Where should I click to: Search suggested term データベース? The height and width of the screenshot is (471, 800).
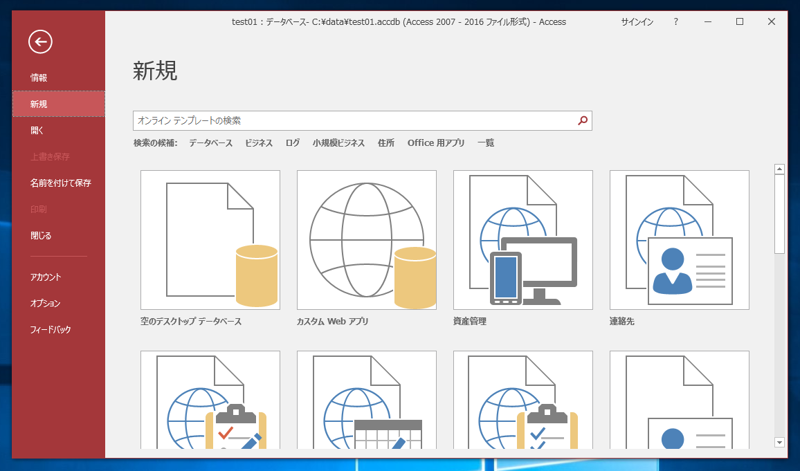pos(211,143)
